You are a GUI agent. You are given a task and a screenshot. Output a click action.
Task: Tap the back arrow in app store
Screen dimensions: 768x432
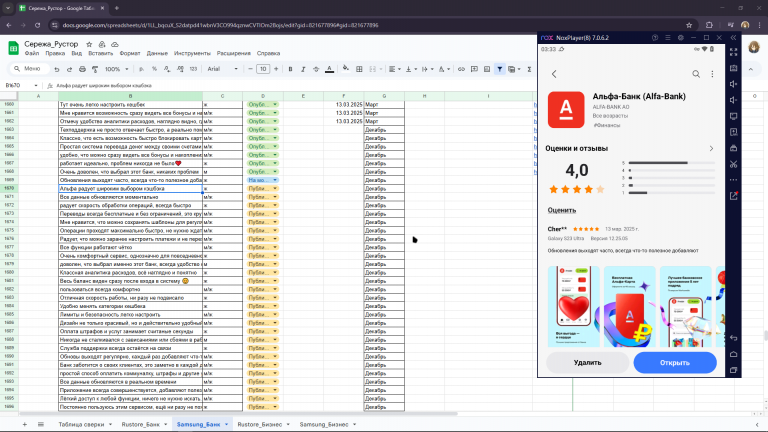(x=554, y=73)
